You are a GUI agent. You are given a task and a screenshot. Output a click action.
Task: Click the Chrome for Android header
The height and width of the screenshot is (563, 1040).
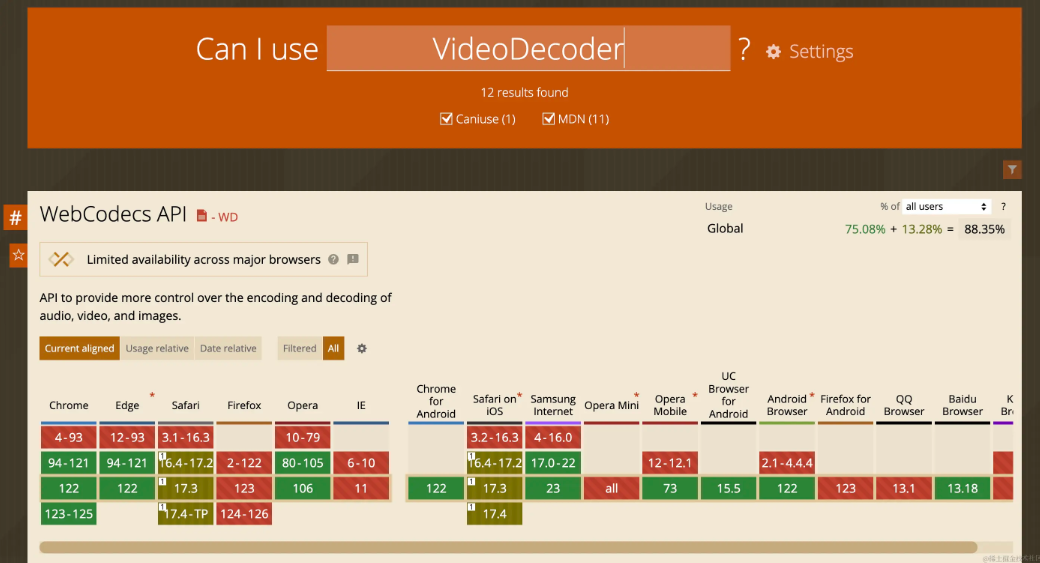(436, 401)
